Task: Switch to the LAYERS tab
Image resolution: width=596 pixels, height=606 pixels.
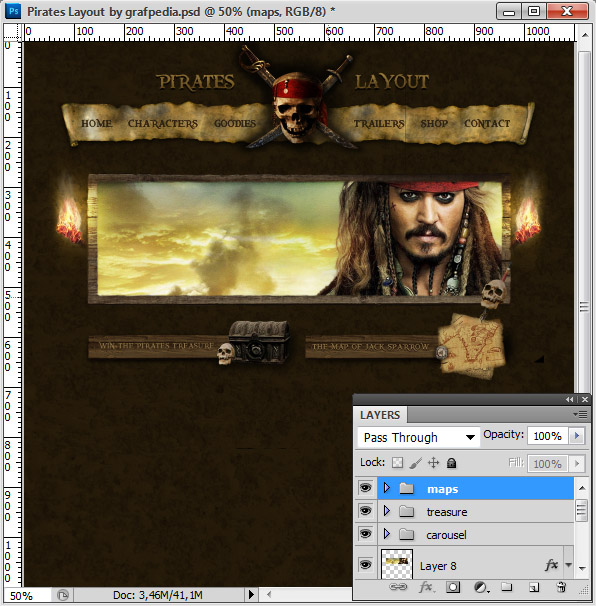Action: coord(380,415)
